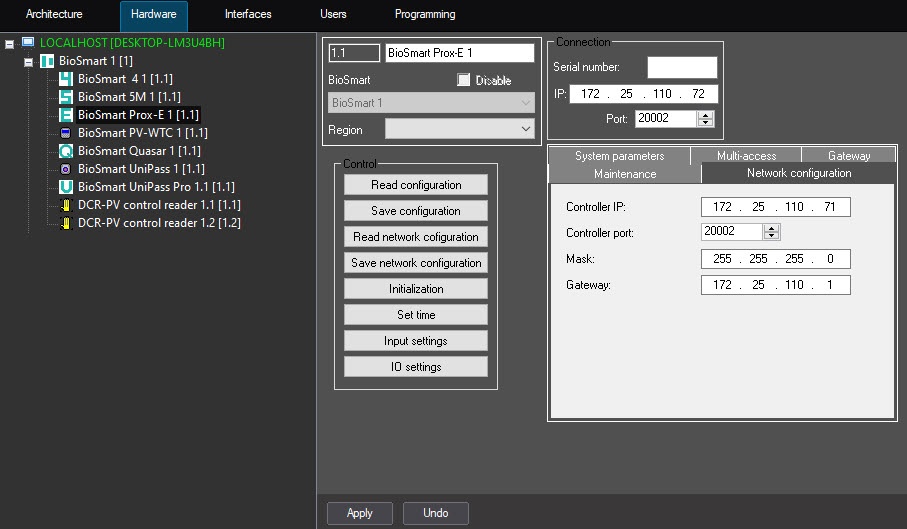The width and height of the screenshot is (907, 529).
Task: Decrease the Controller port value
Action: [x=771, y=235]
